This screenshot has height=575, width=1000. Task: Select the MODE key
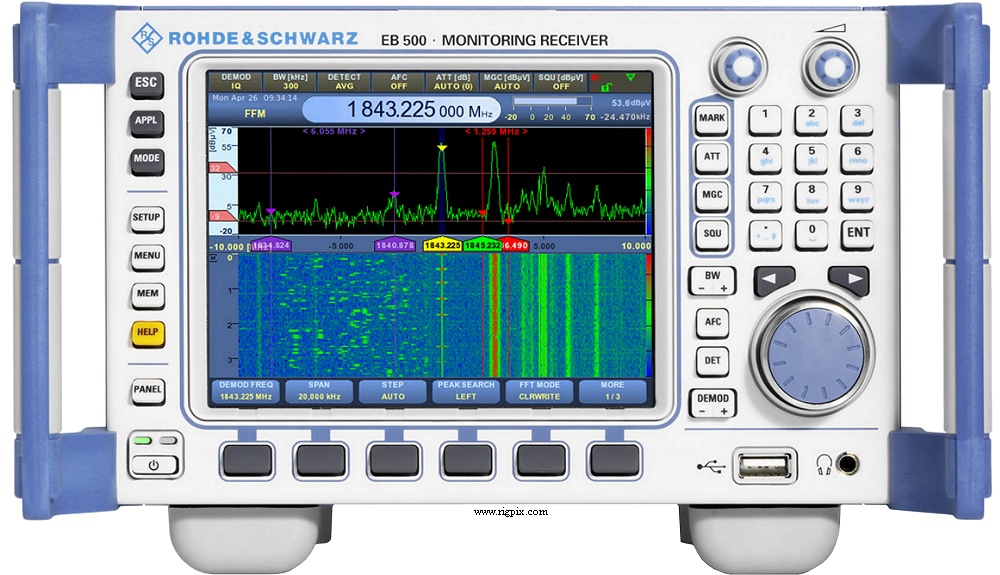146,160
